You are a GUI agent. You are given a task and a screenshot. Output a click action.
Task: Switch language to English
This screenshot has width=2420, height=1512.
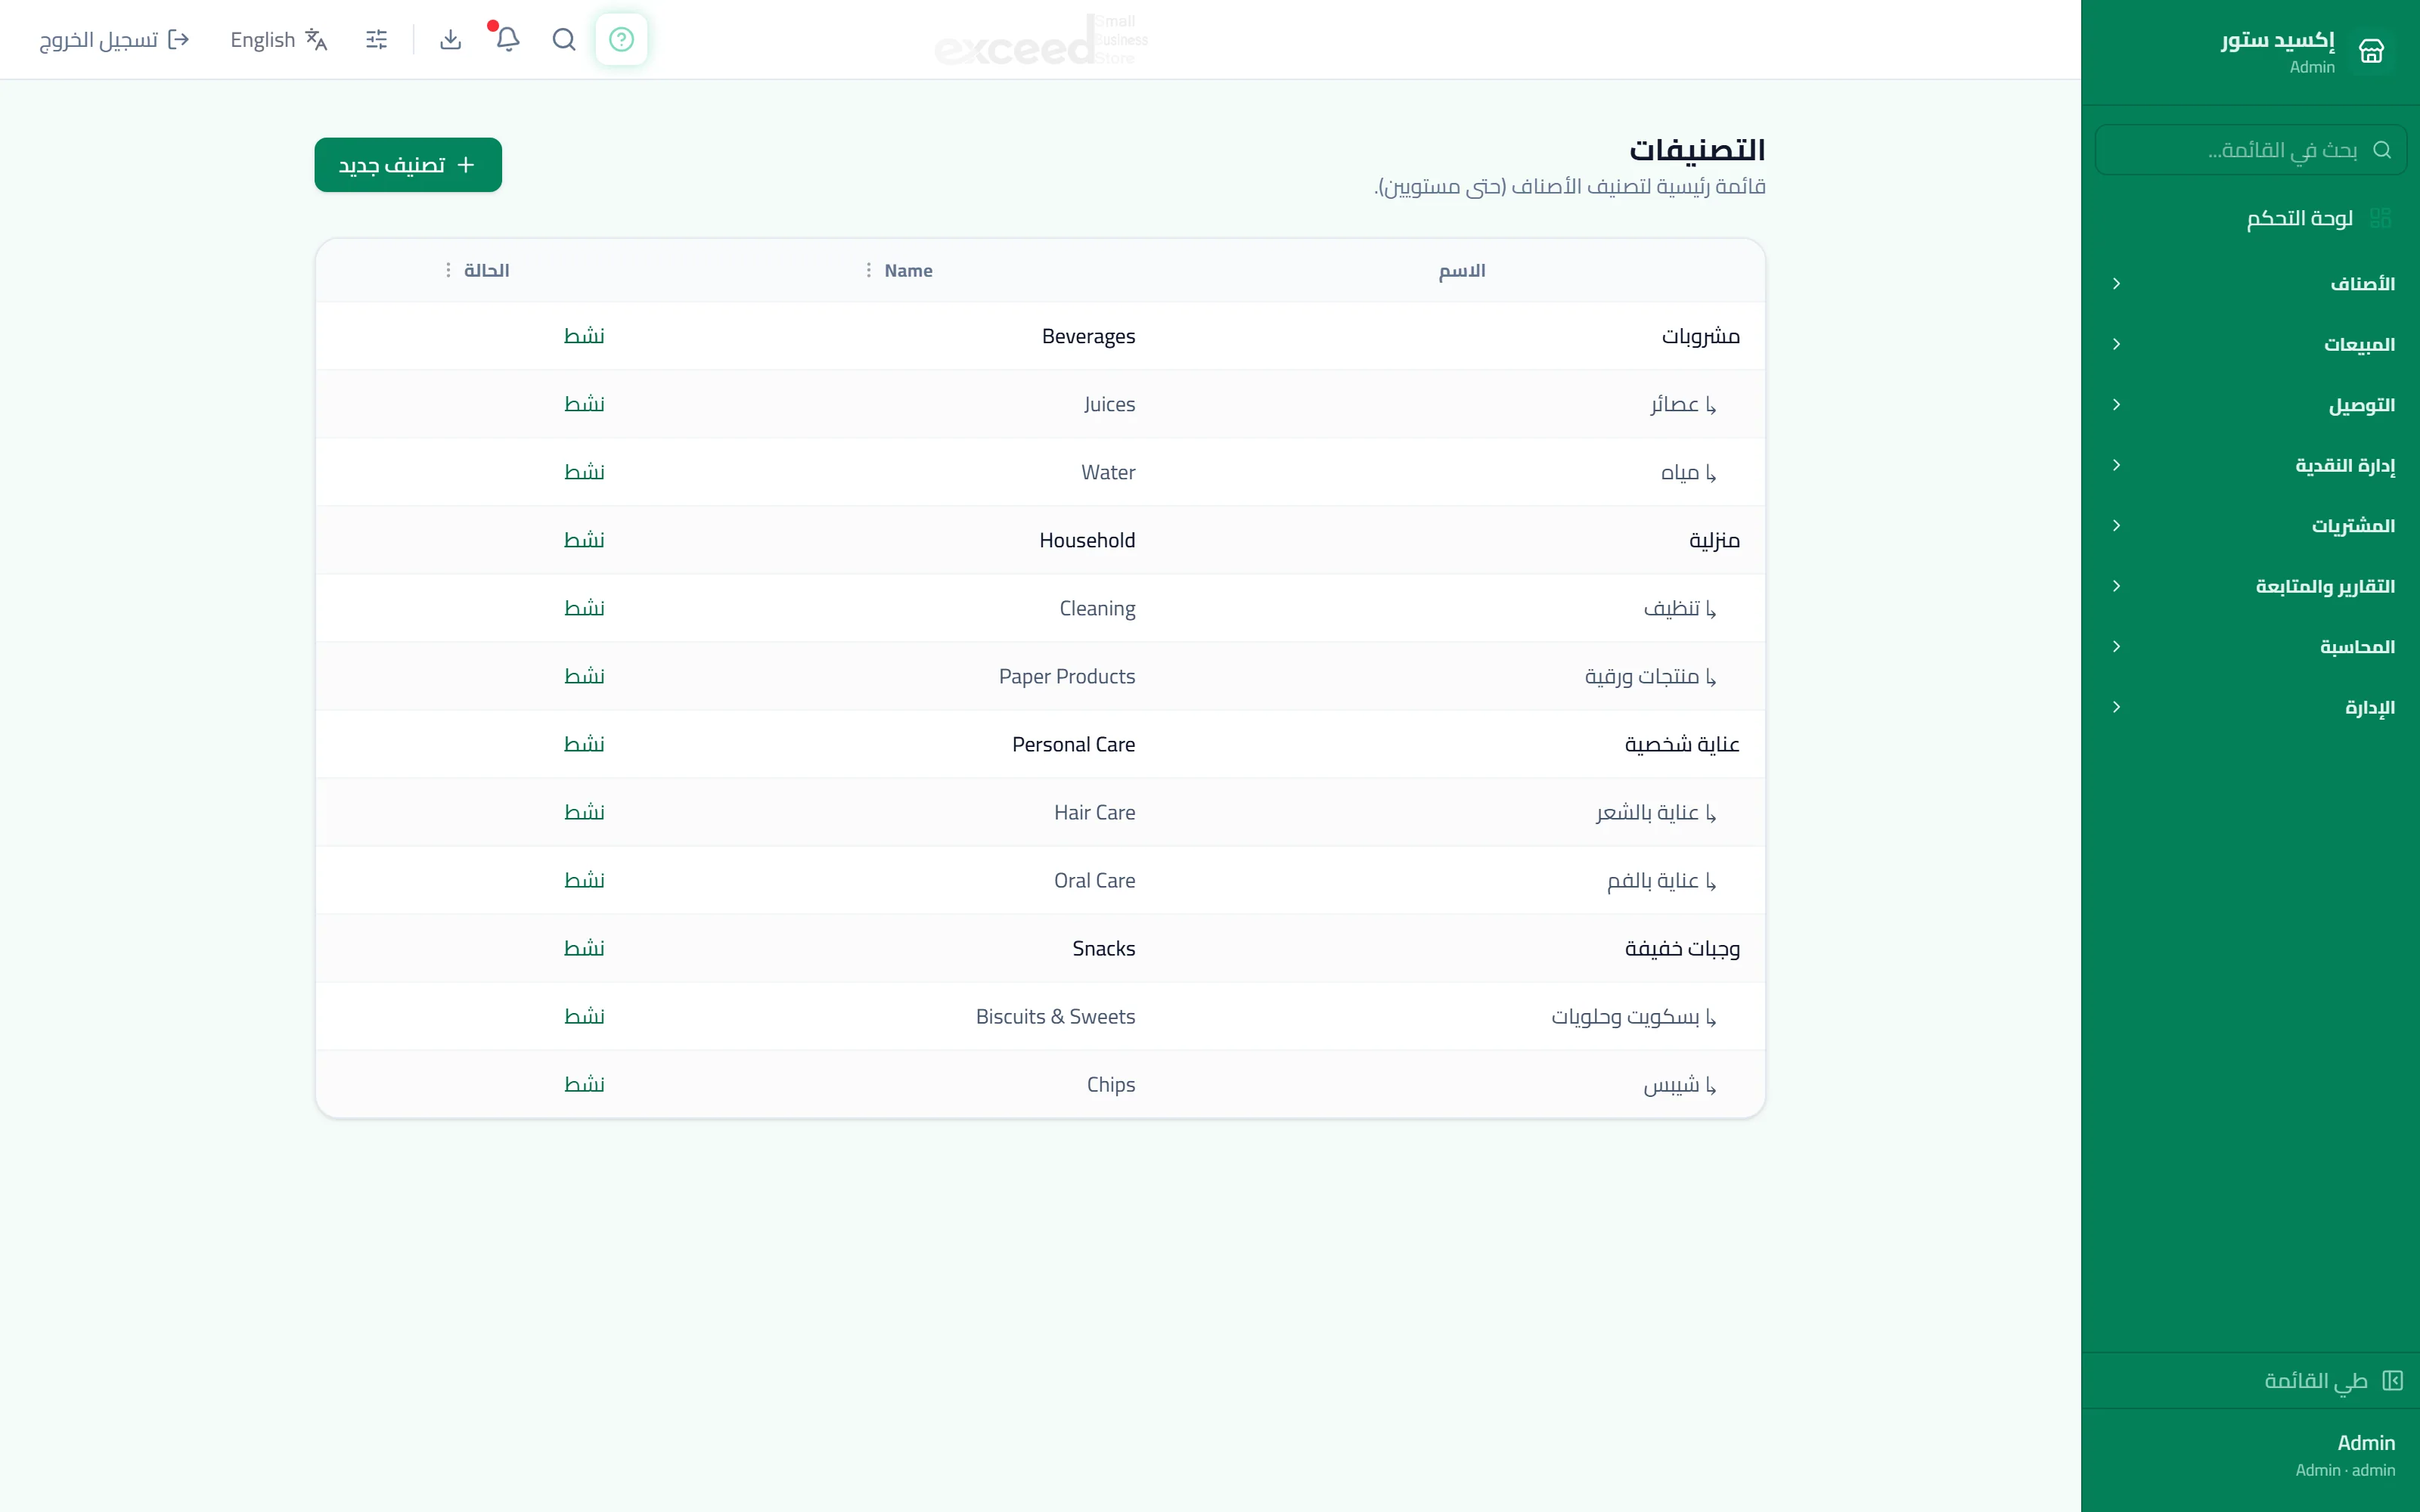pos(279,39)
